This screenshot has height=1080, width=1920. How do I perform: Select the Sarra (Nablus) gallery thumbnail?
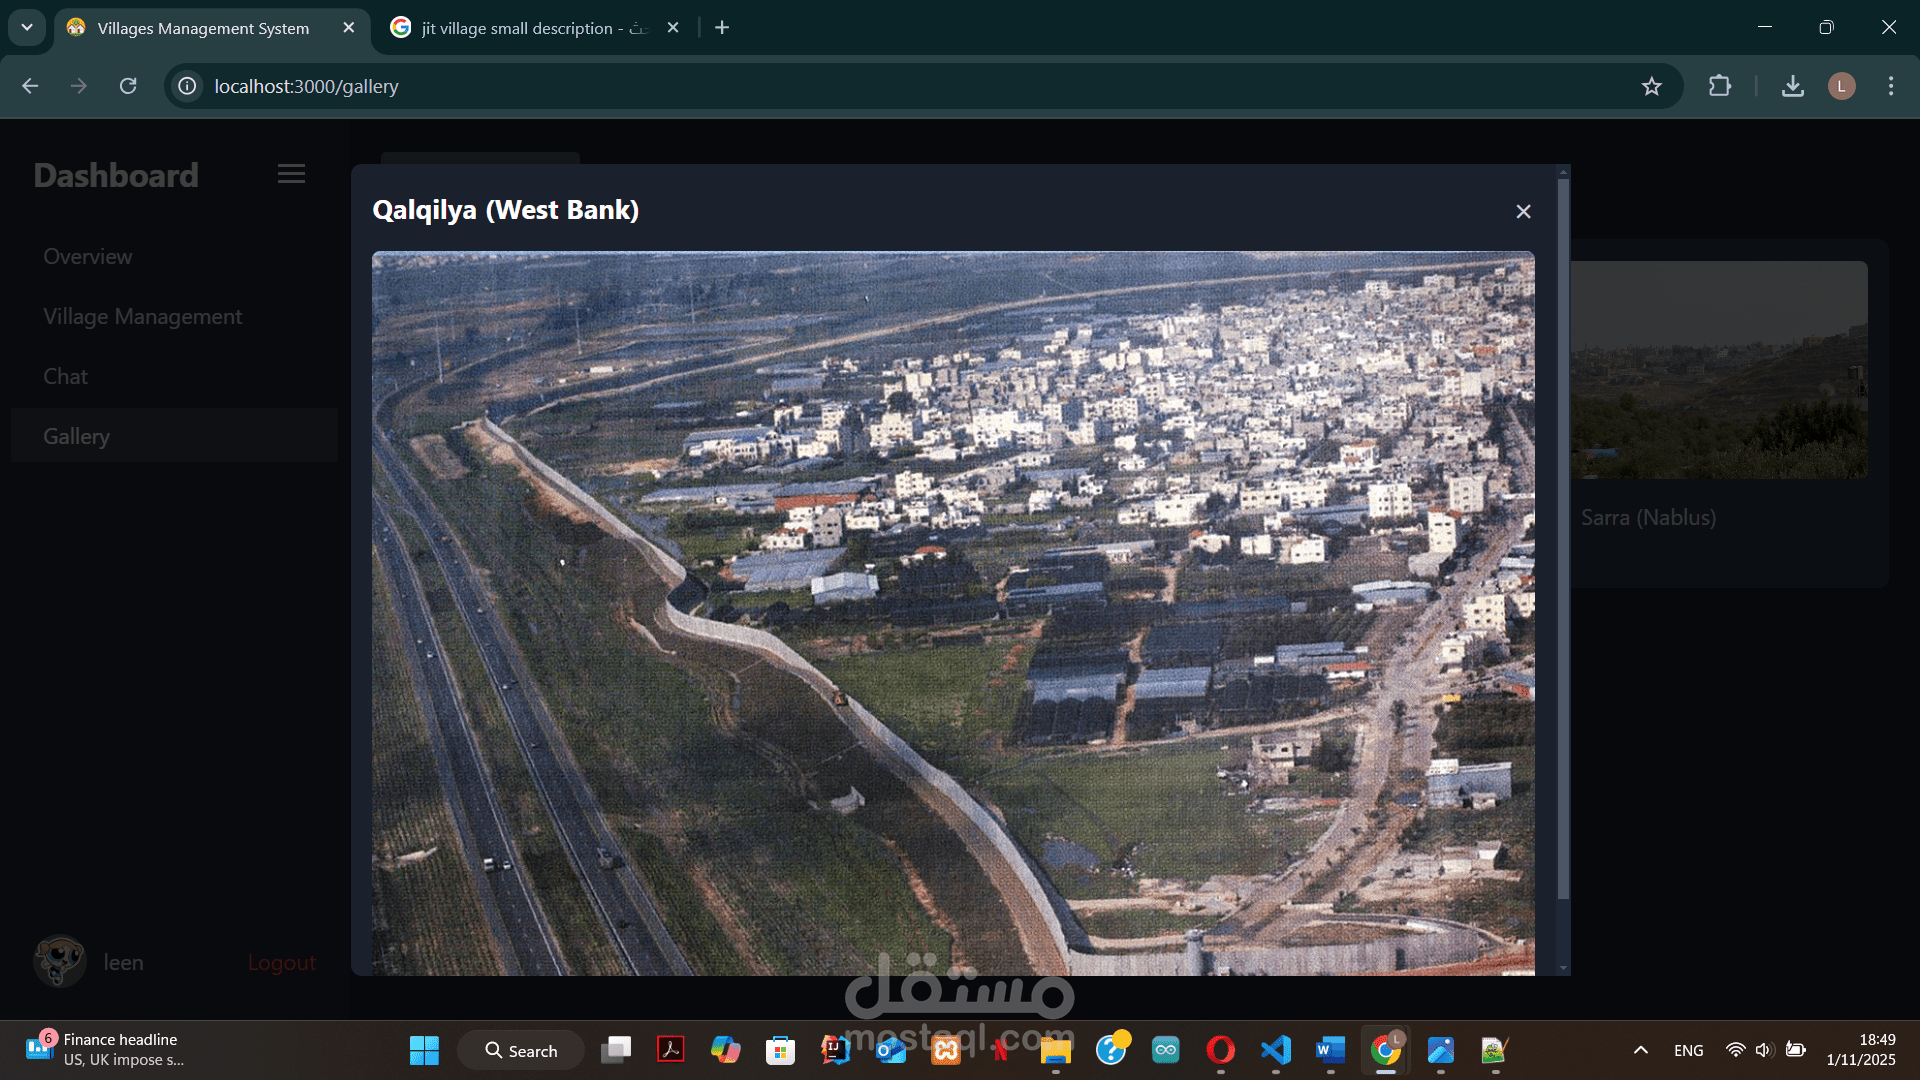click(x=1718, y=370)
